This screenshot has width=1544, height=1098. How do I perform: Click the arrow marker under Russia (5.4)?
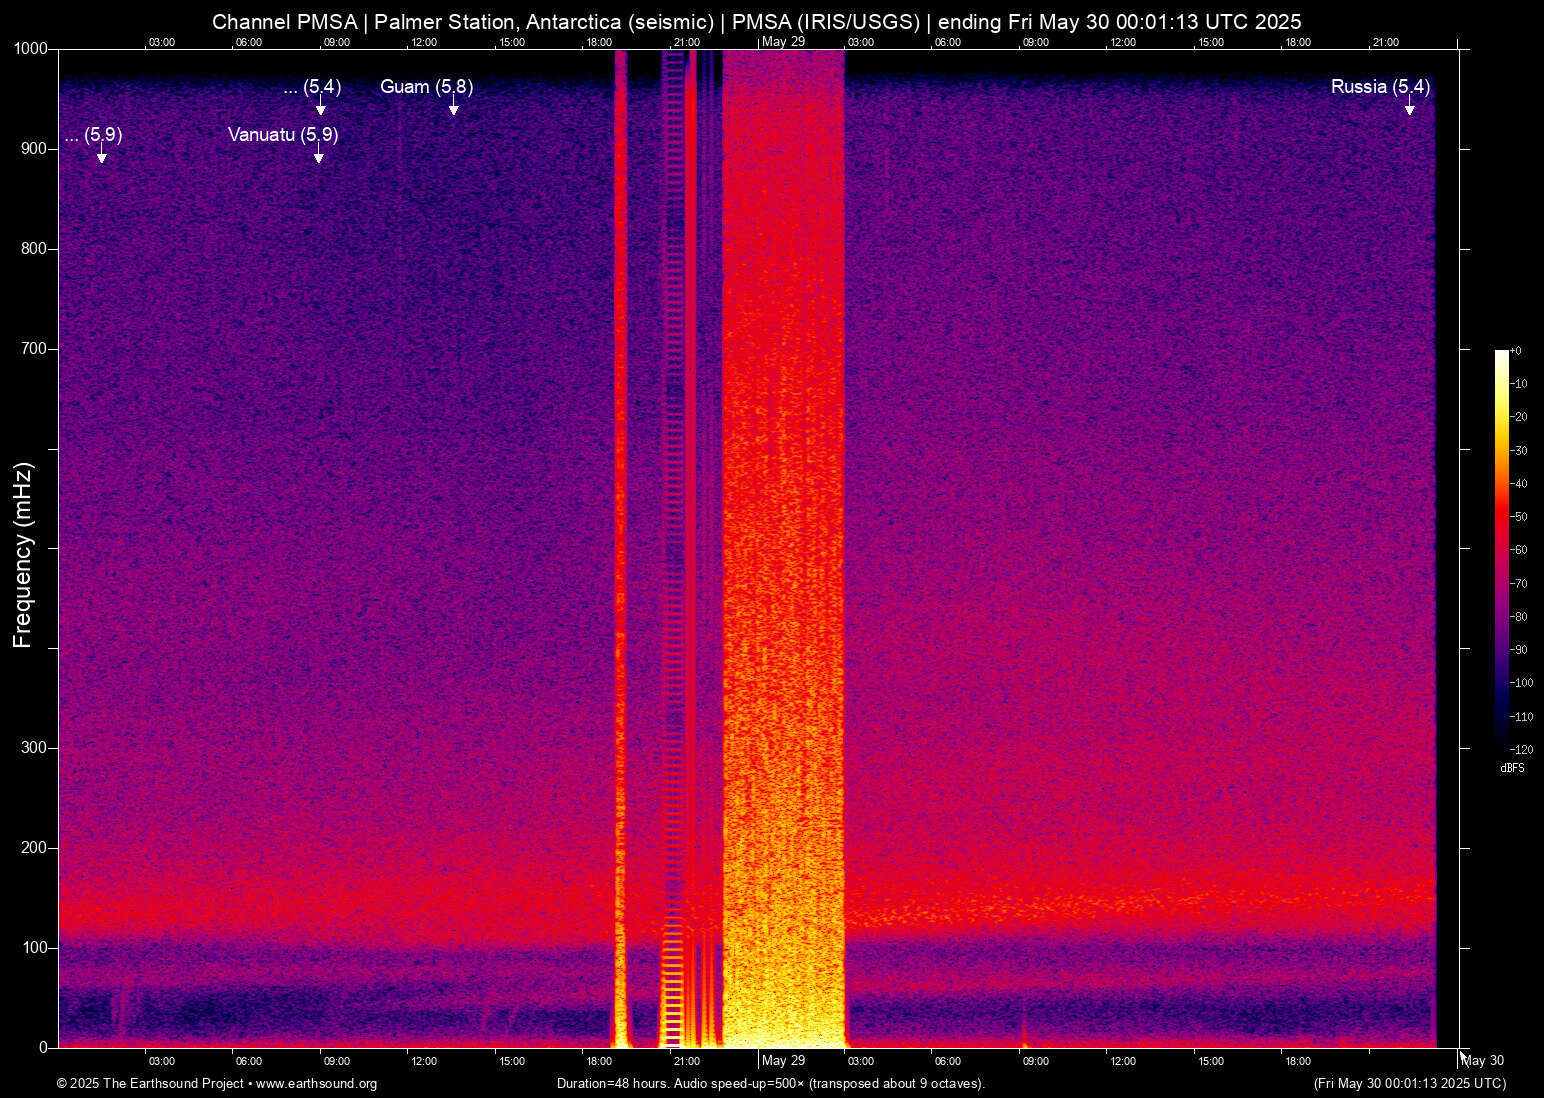pos(1409,109)
